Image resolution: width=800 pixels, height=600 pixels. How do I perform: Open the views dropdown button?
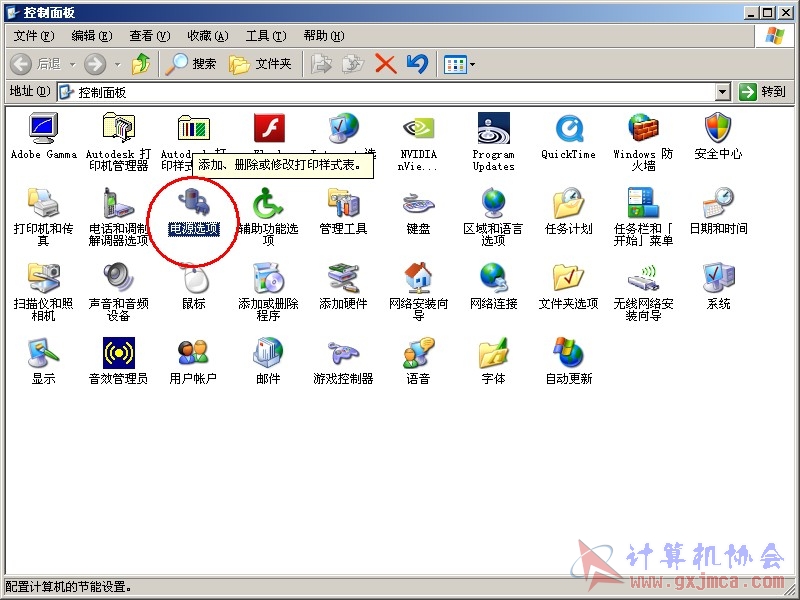point(459,64)
